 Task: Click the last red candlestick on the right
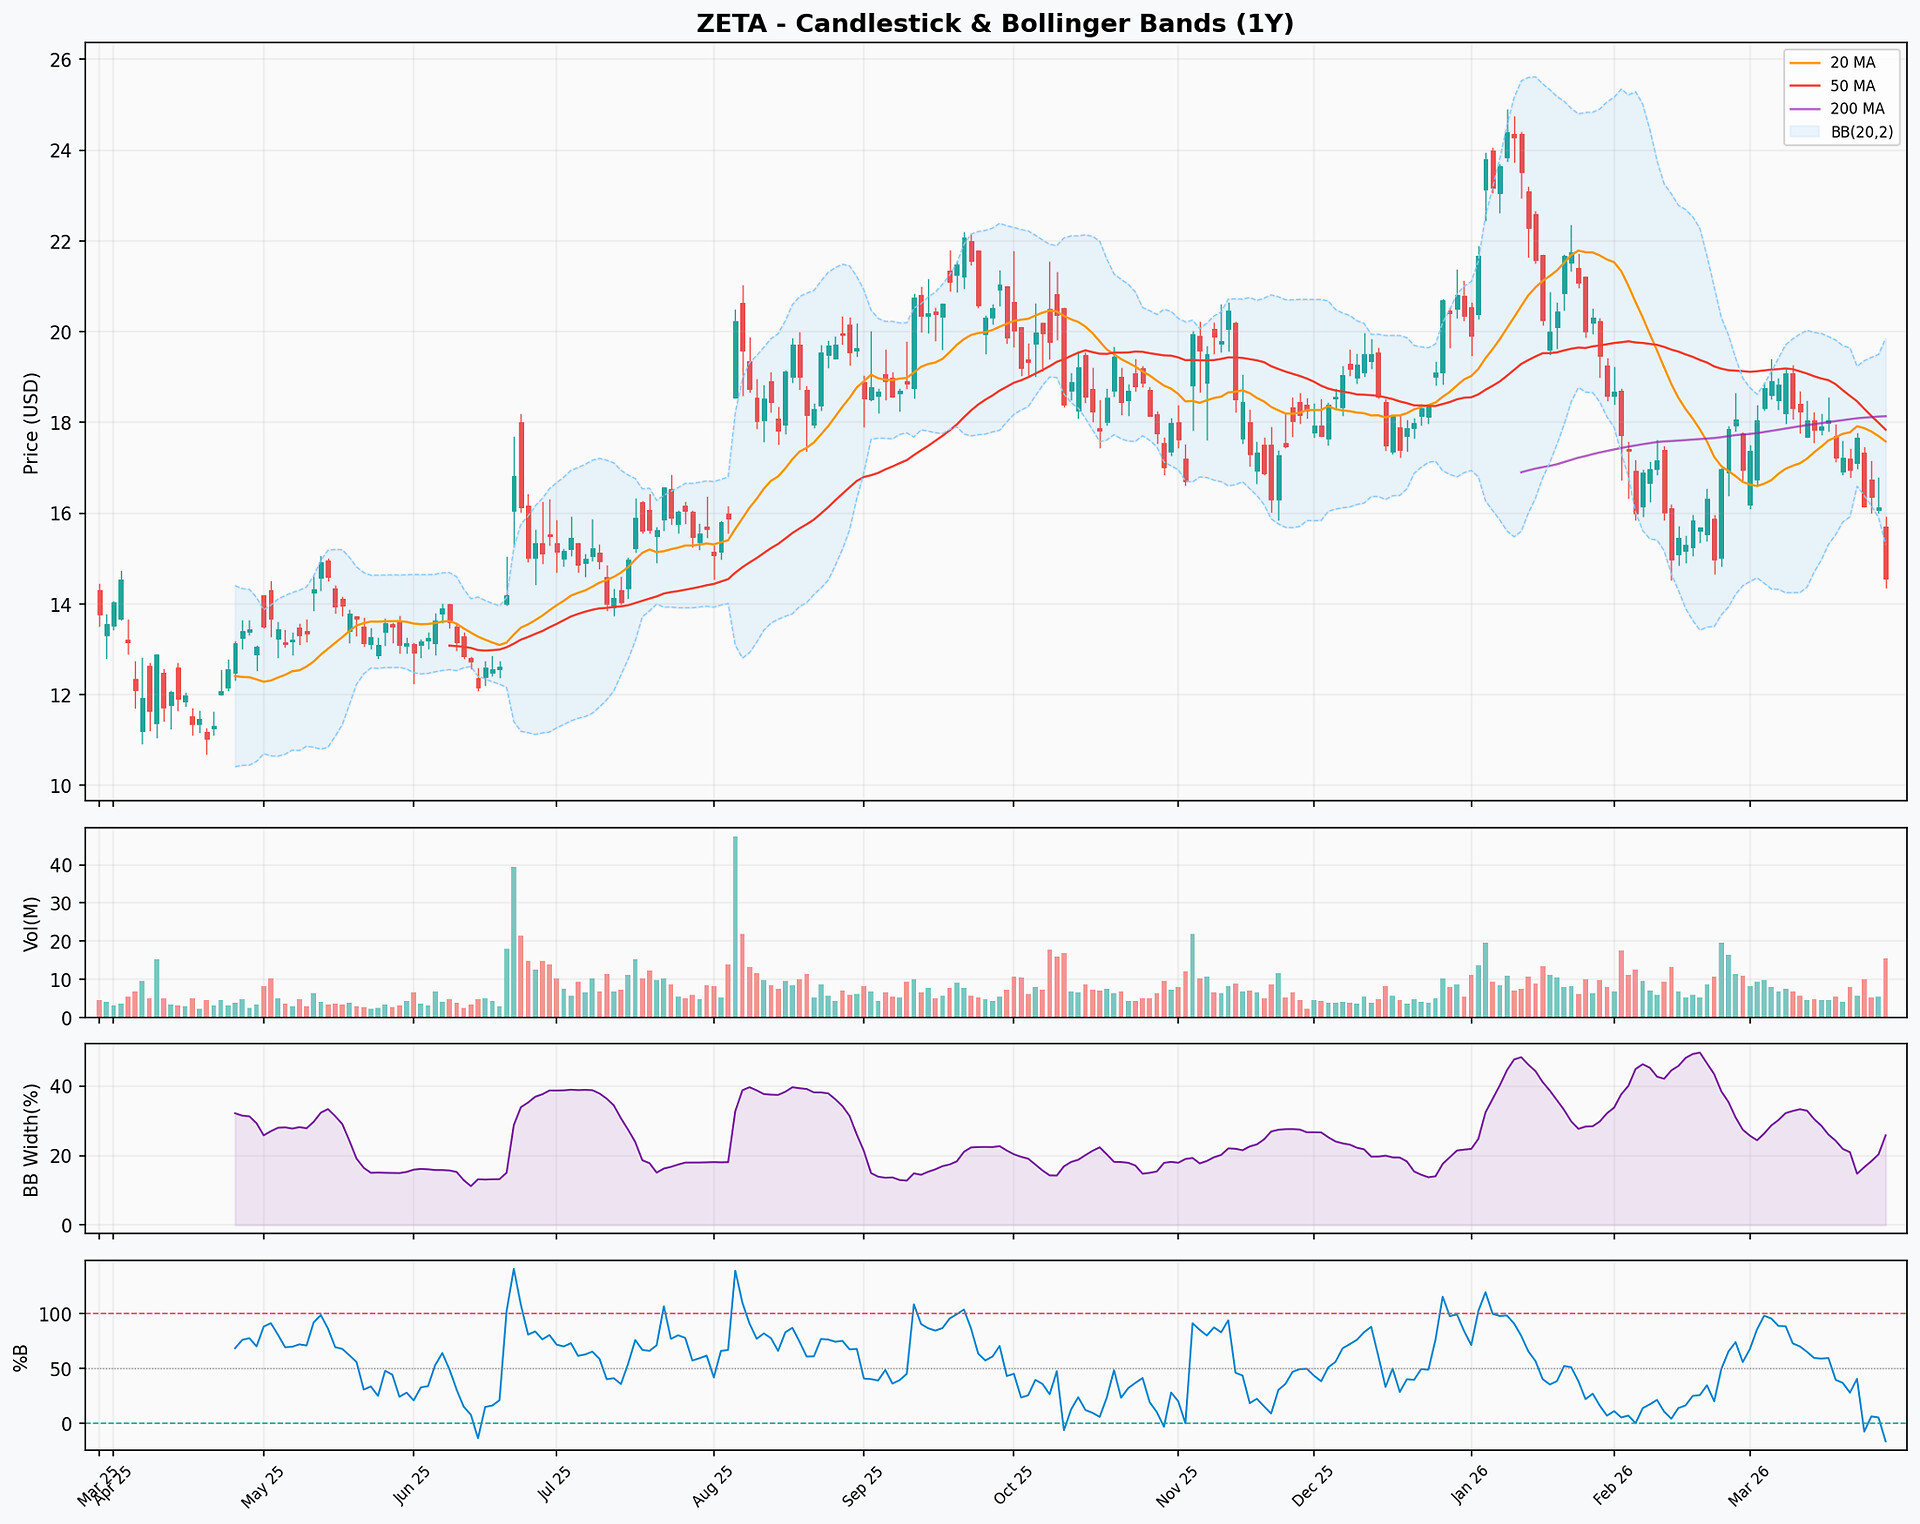[1886, 553]
